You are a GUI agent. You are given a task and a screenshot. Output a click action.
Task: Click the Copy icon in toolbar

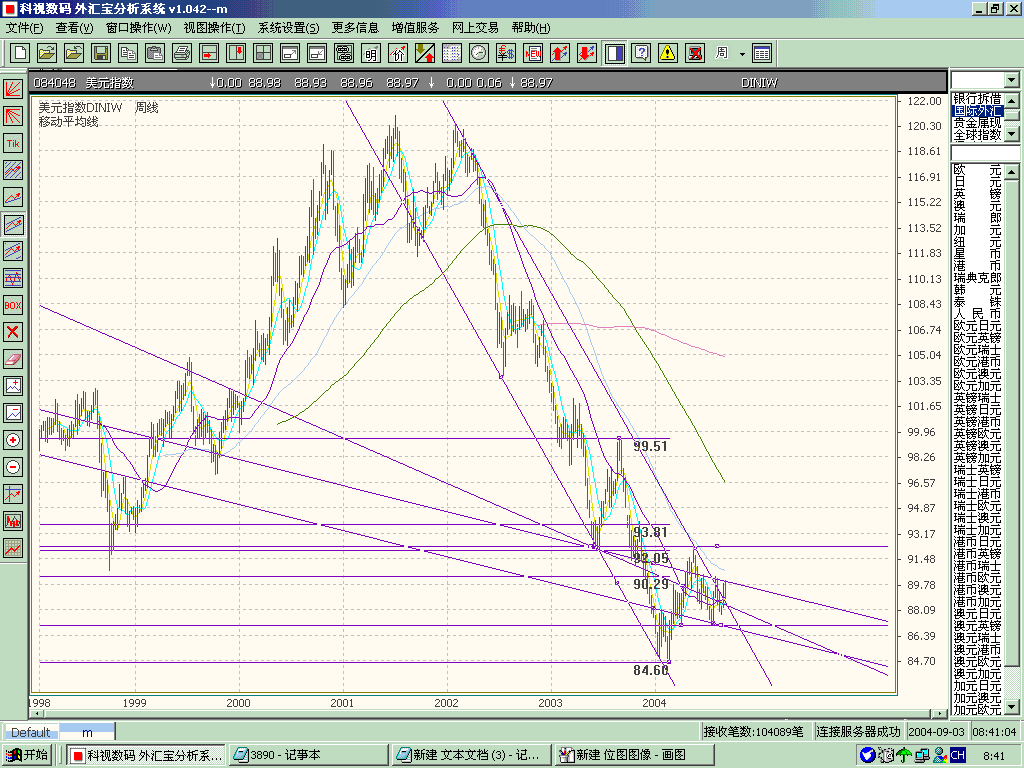pos(128,53)
